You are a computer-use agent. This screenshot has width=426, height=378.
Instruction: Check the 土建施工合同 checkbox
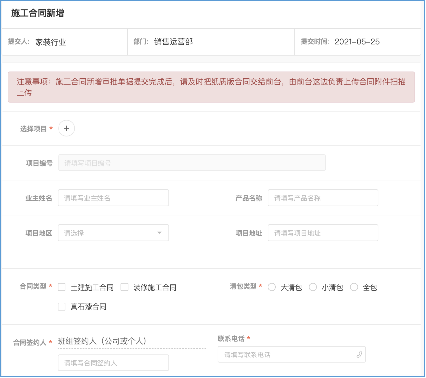62,287
